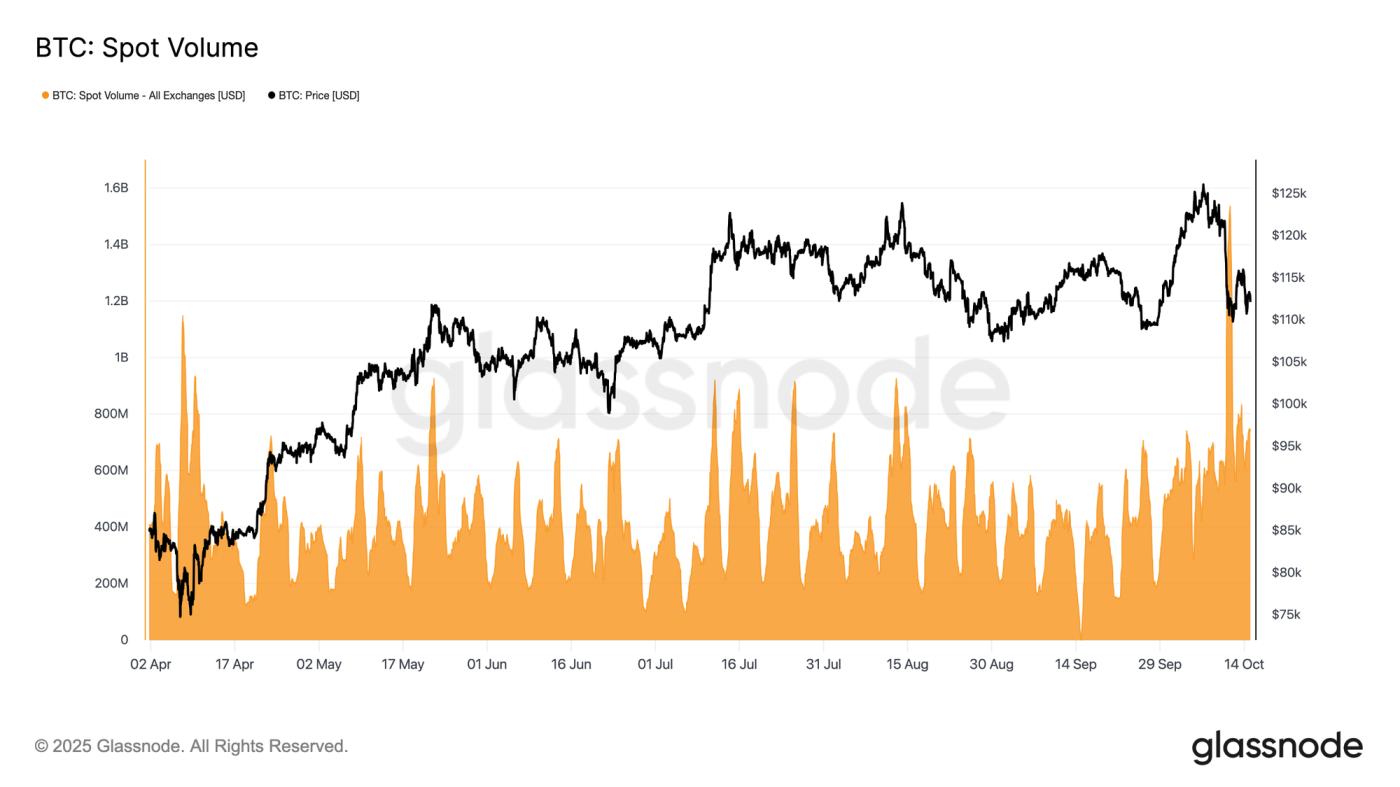Click the glassnode logo at bottom right
This screenshot has width=1400, height=787.
[1276, 747]
